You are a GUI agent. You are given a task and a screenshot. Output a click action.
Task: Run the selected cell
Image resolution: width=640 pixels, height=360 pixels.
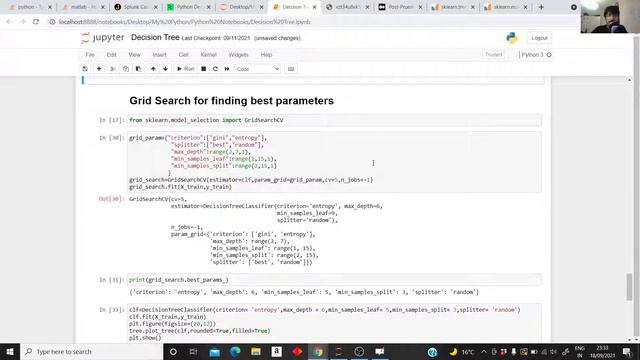185,69
